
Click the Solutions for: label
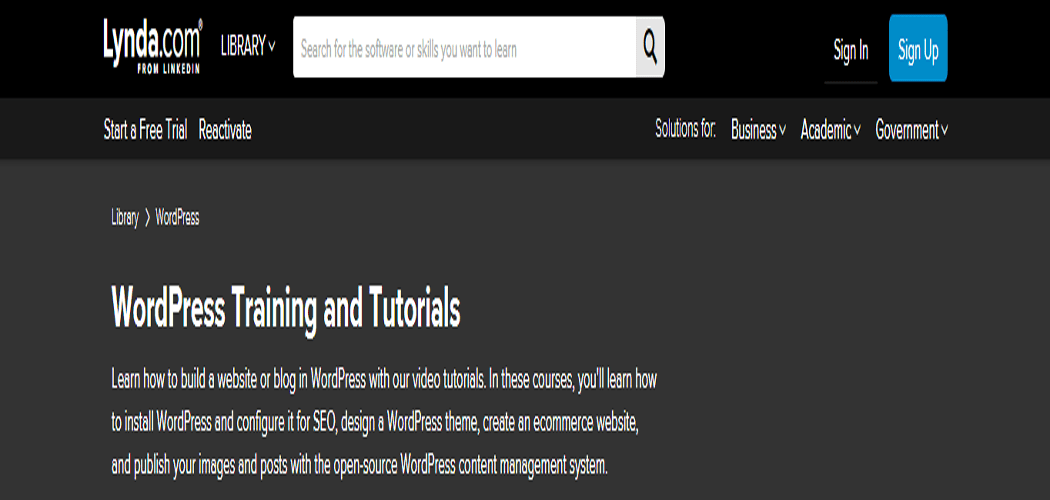pos(686,129)
